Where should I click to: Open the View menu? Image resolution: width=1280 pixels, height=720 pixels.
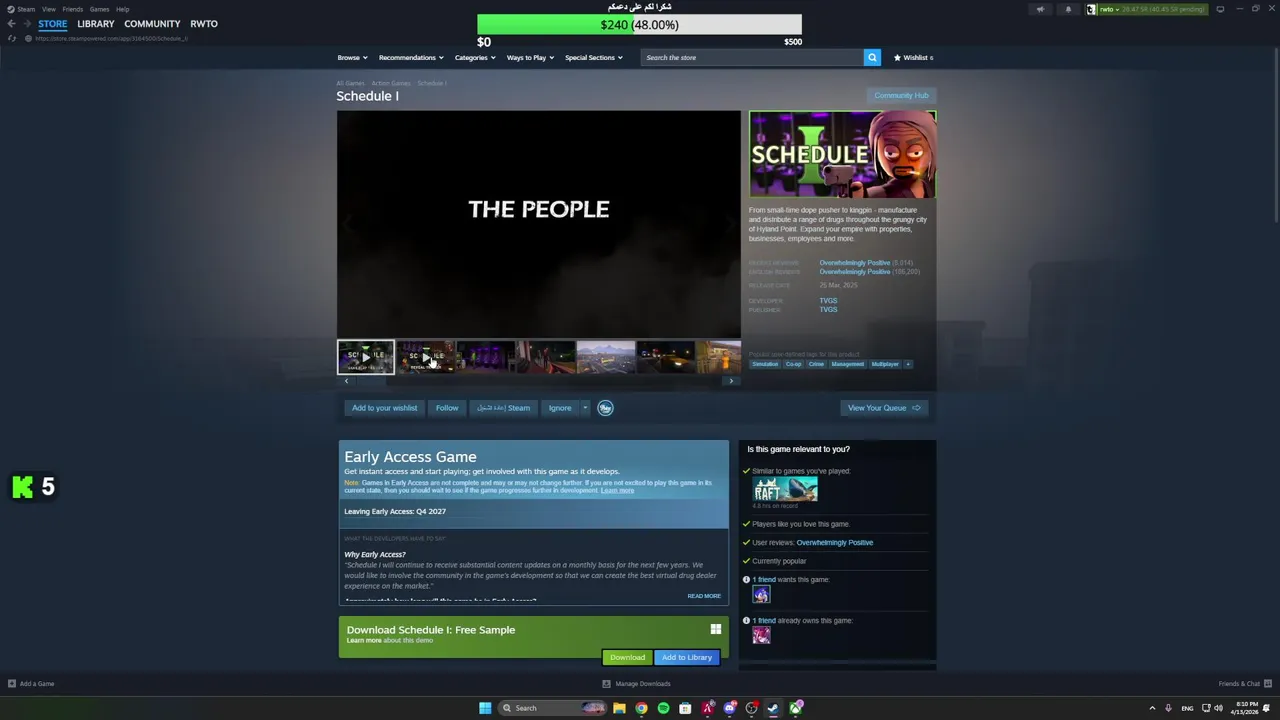coord(48,9)
